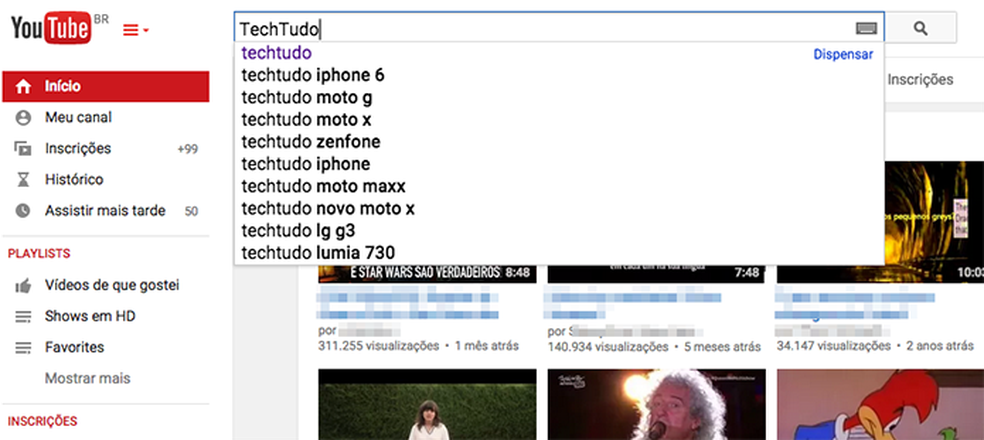Select the 'techtudo' suggestion

pos(277,53)
